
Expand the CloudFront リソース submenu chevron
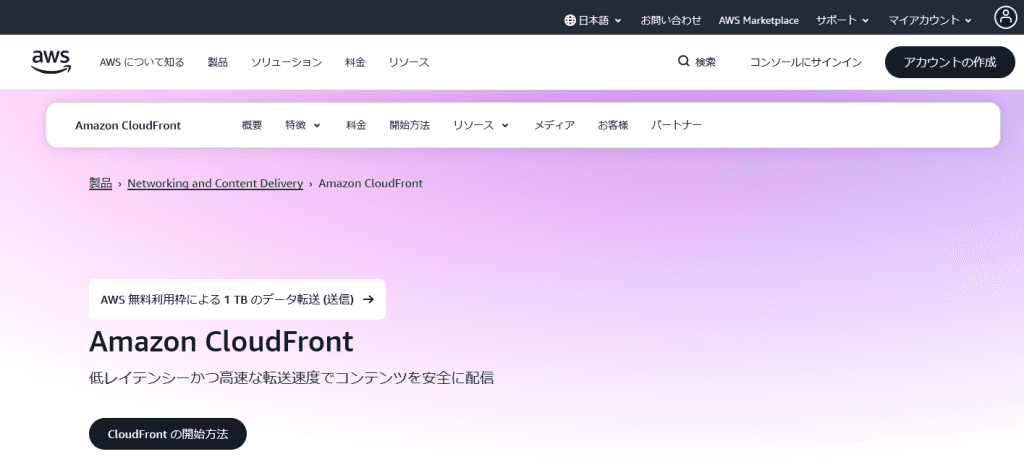(505, 125)
